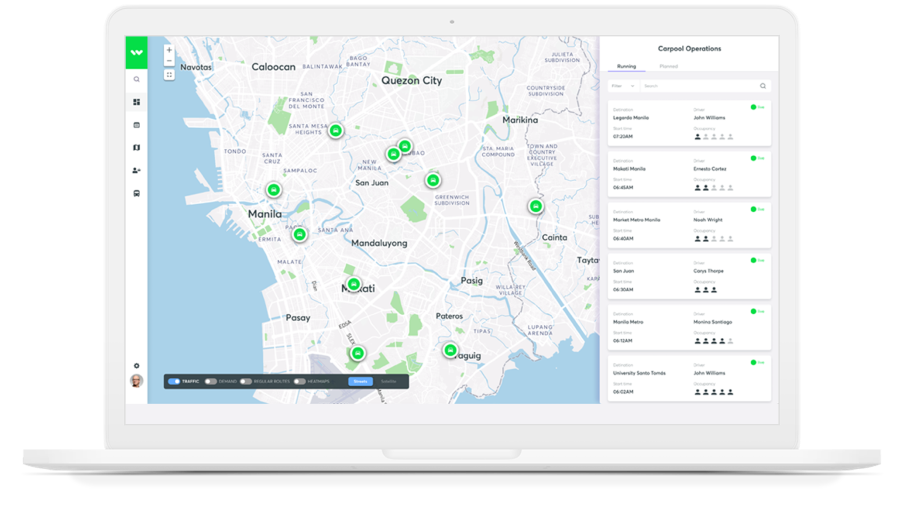
Task: Click the Streets map style button
Action: click(360, 381)
